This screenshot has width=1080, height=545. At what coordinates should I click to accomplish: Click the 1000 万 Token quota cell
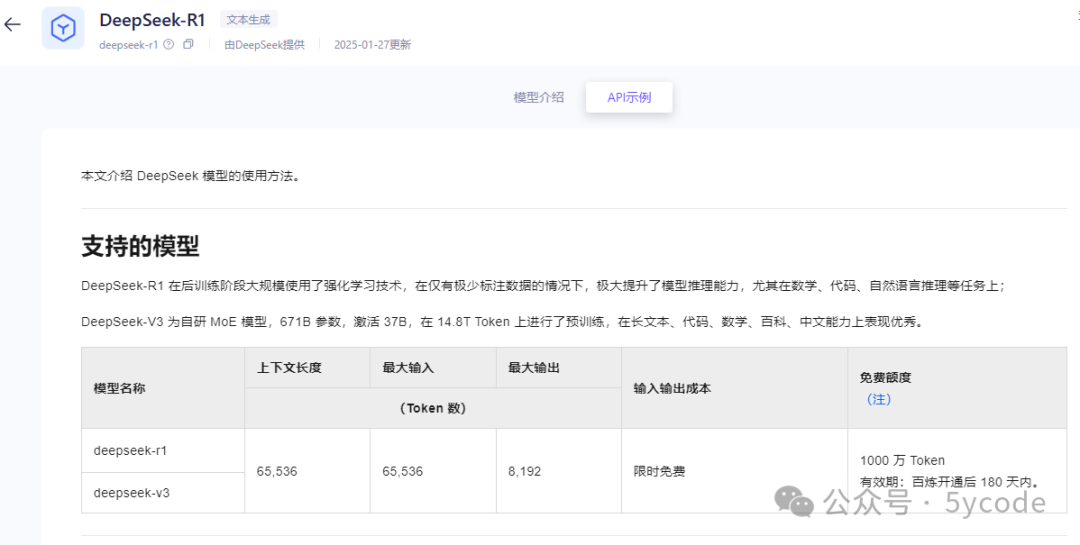[x=902, y=461]
